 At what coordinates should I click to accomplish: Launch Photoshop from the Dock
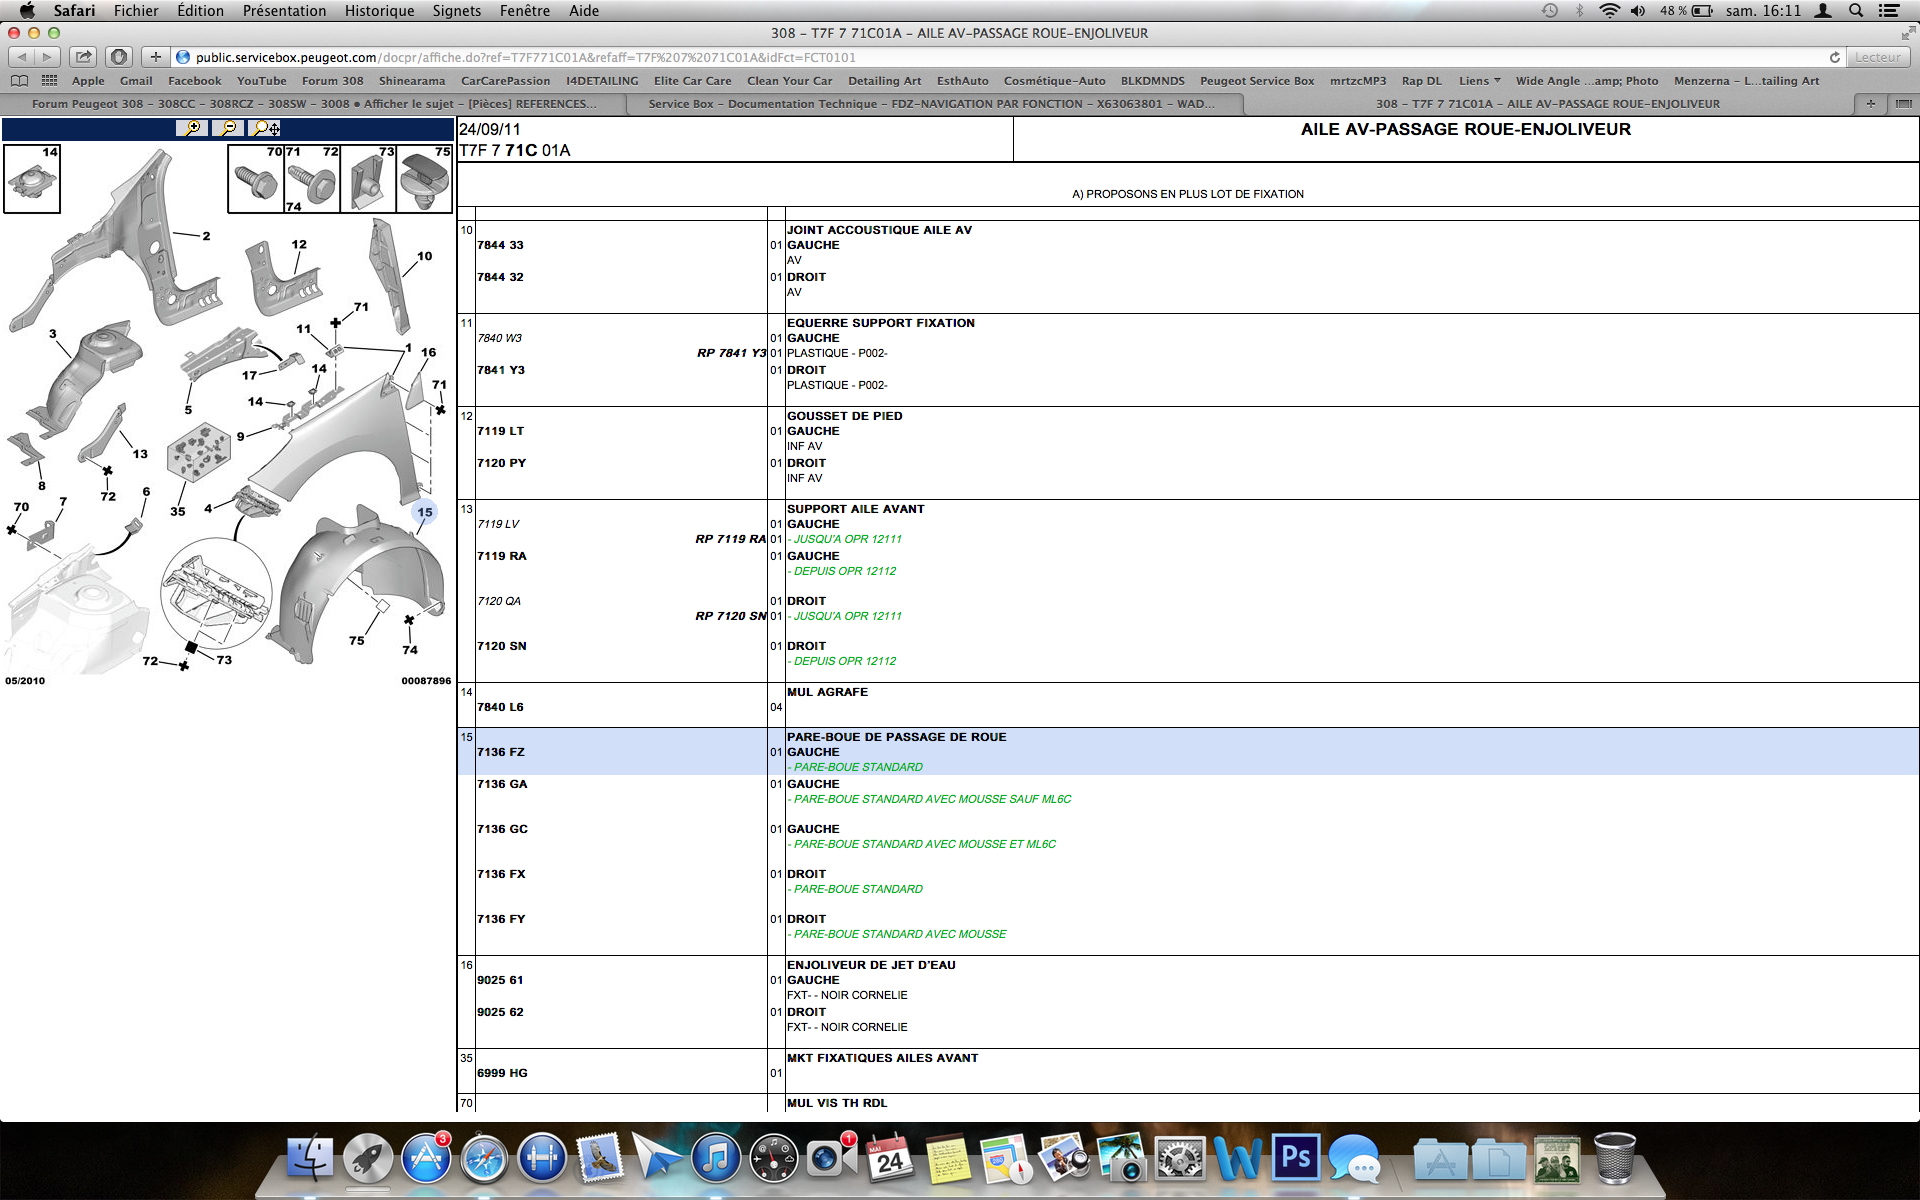[1295, 1158]
